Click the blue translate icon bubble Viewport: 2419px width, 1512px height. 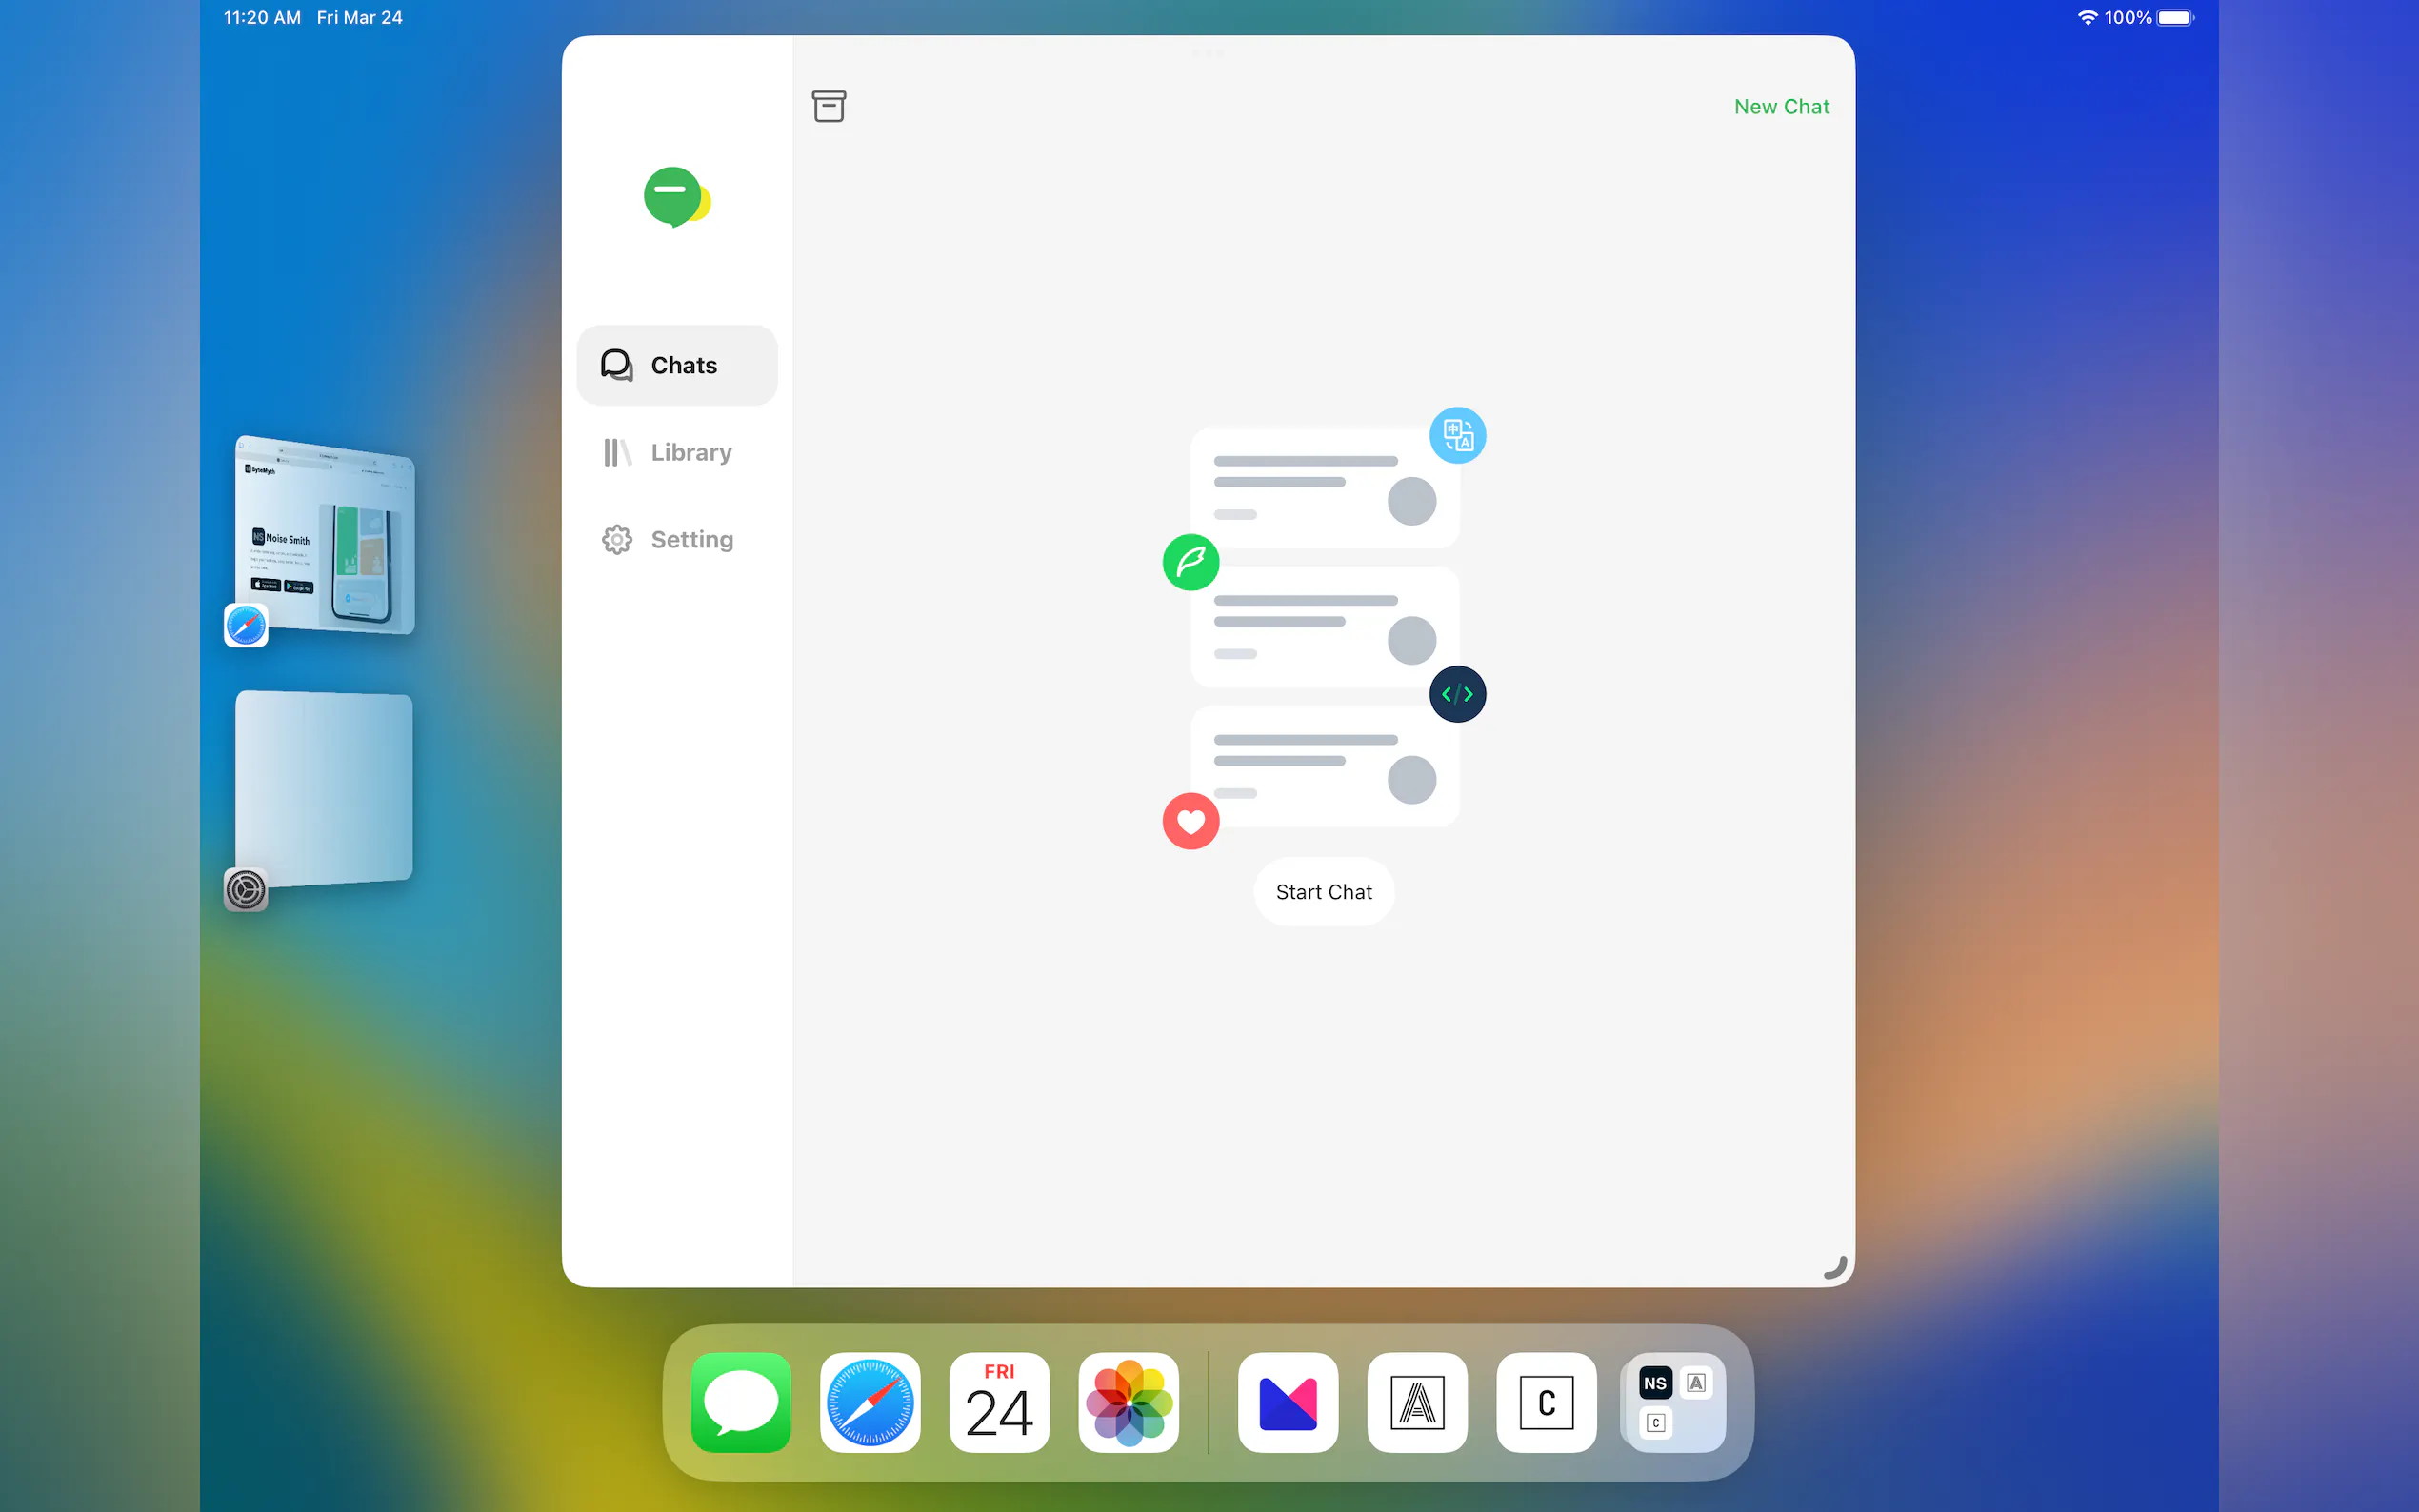pyautogui.click(x=1456, y=436)
